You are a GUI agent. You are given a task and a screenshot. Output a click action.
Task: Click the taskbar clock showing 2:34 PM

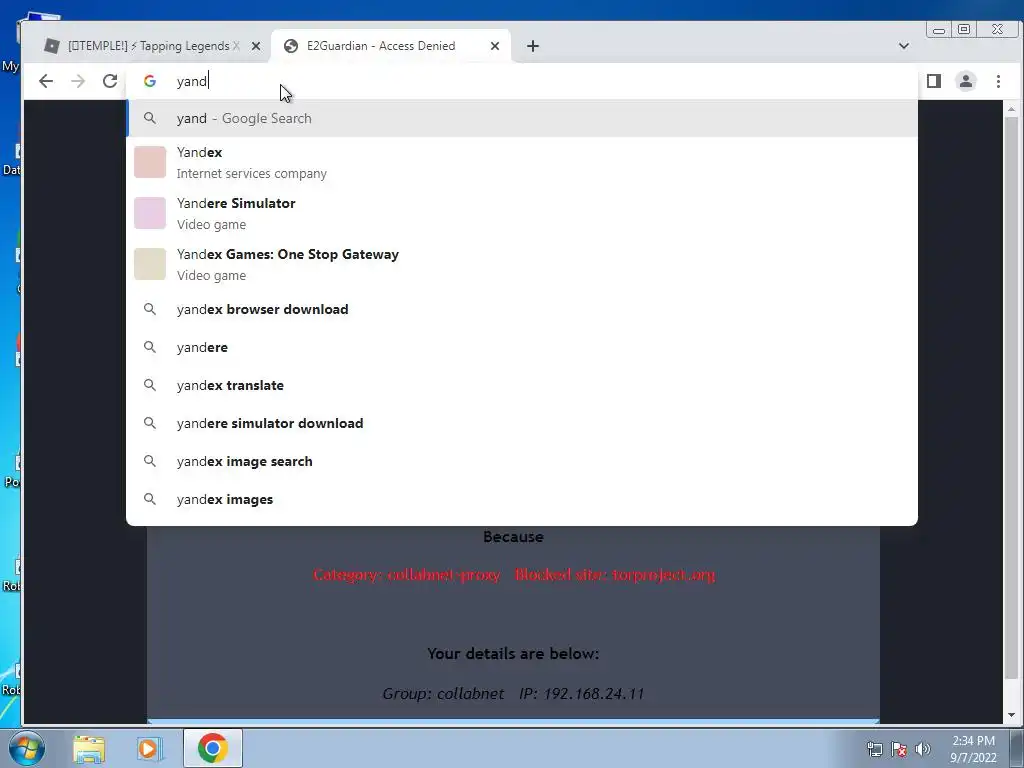pos(973,749)
